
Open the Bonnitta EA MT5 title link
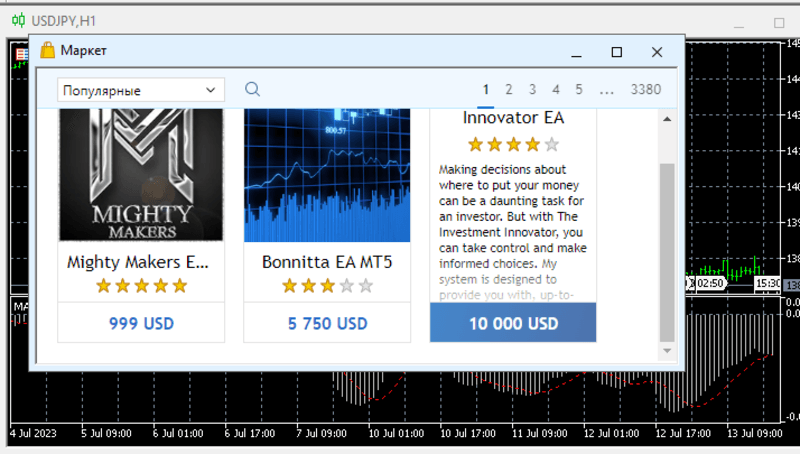[x=327, y=262]
